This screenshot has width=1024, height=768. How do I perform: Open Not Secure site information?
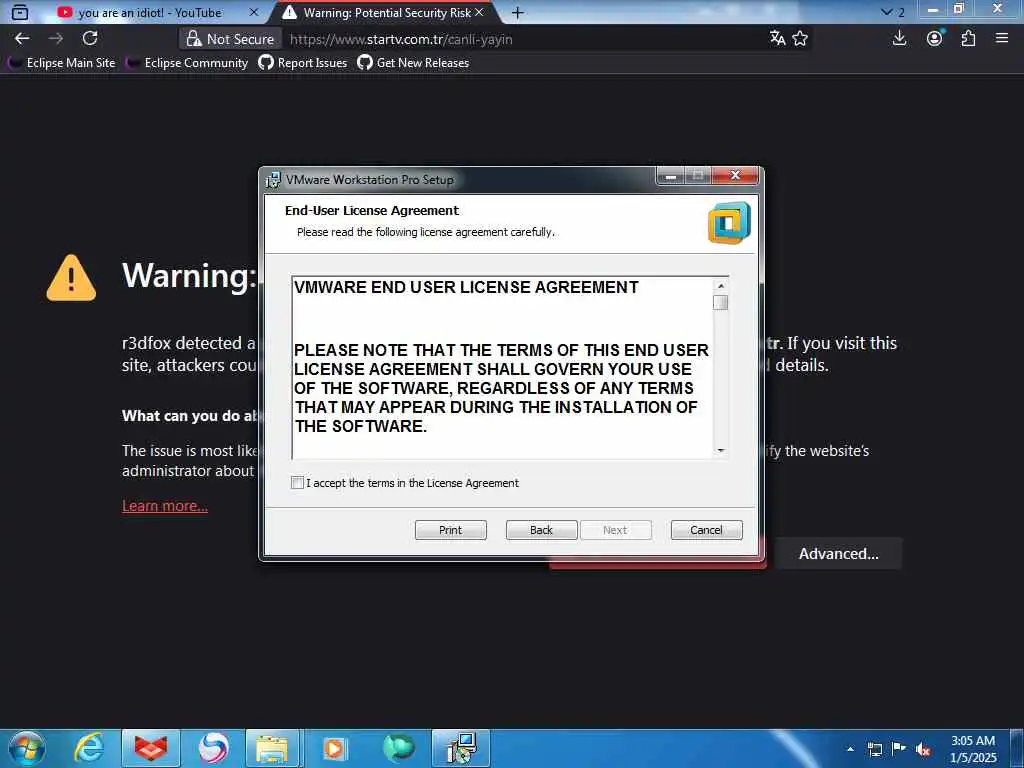[230, 39]
